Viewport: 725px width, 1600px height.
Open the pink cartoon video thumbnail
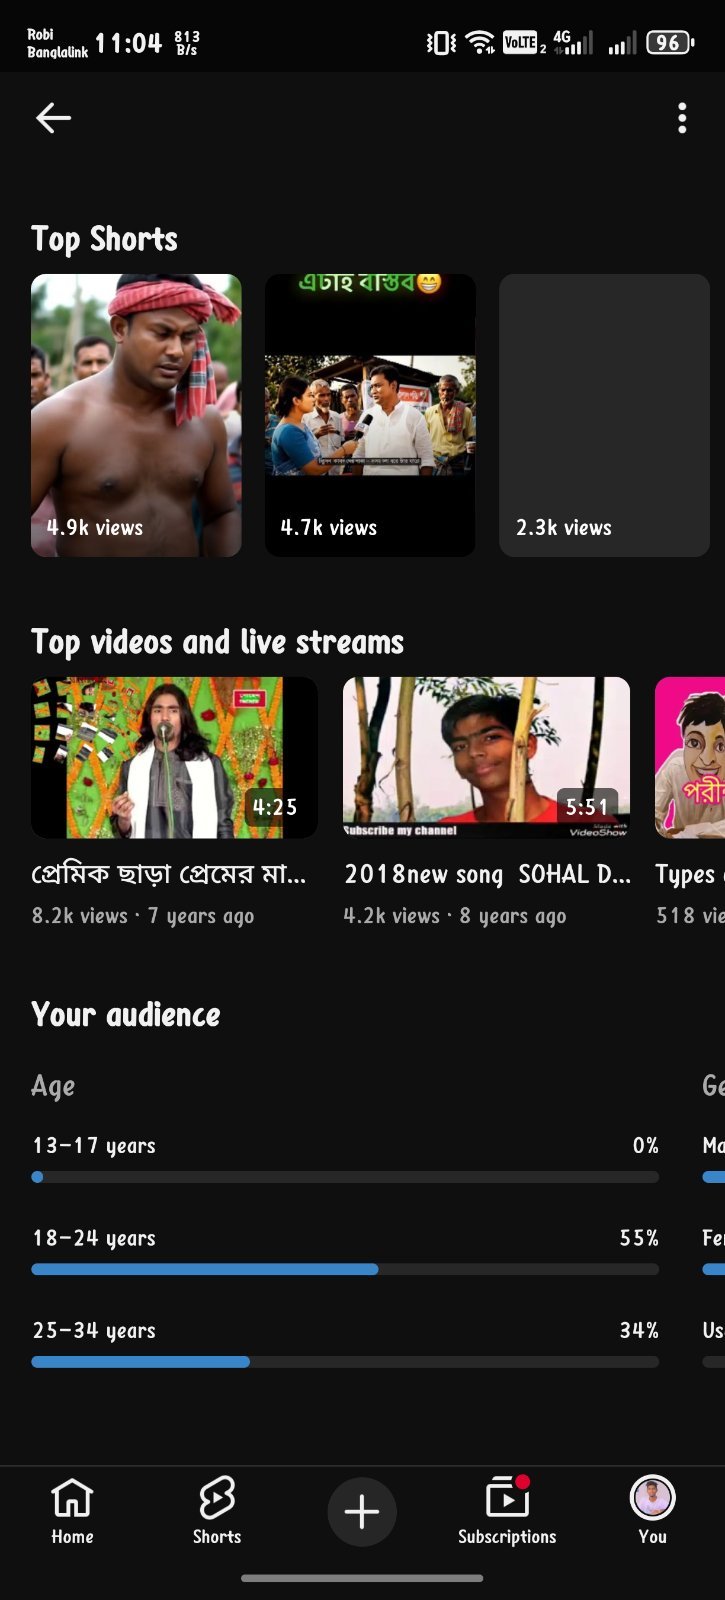click(690, 758)
